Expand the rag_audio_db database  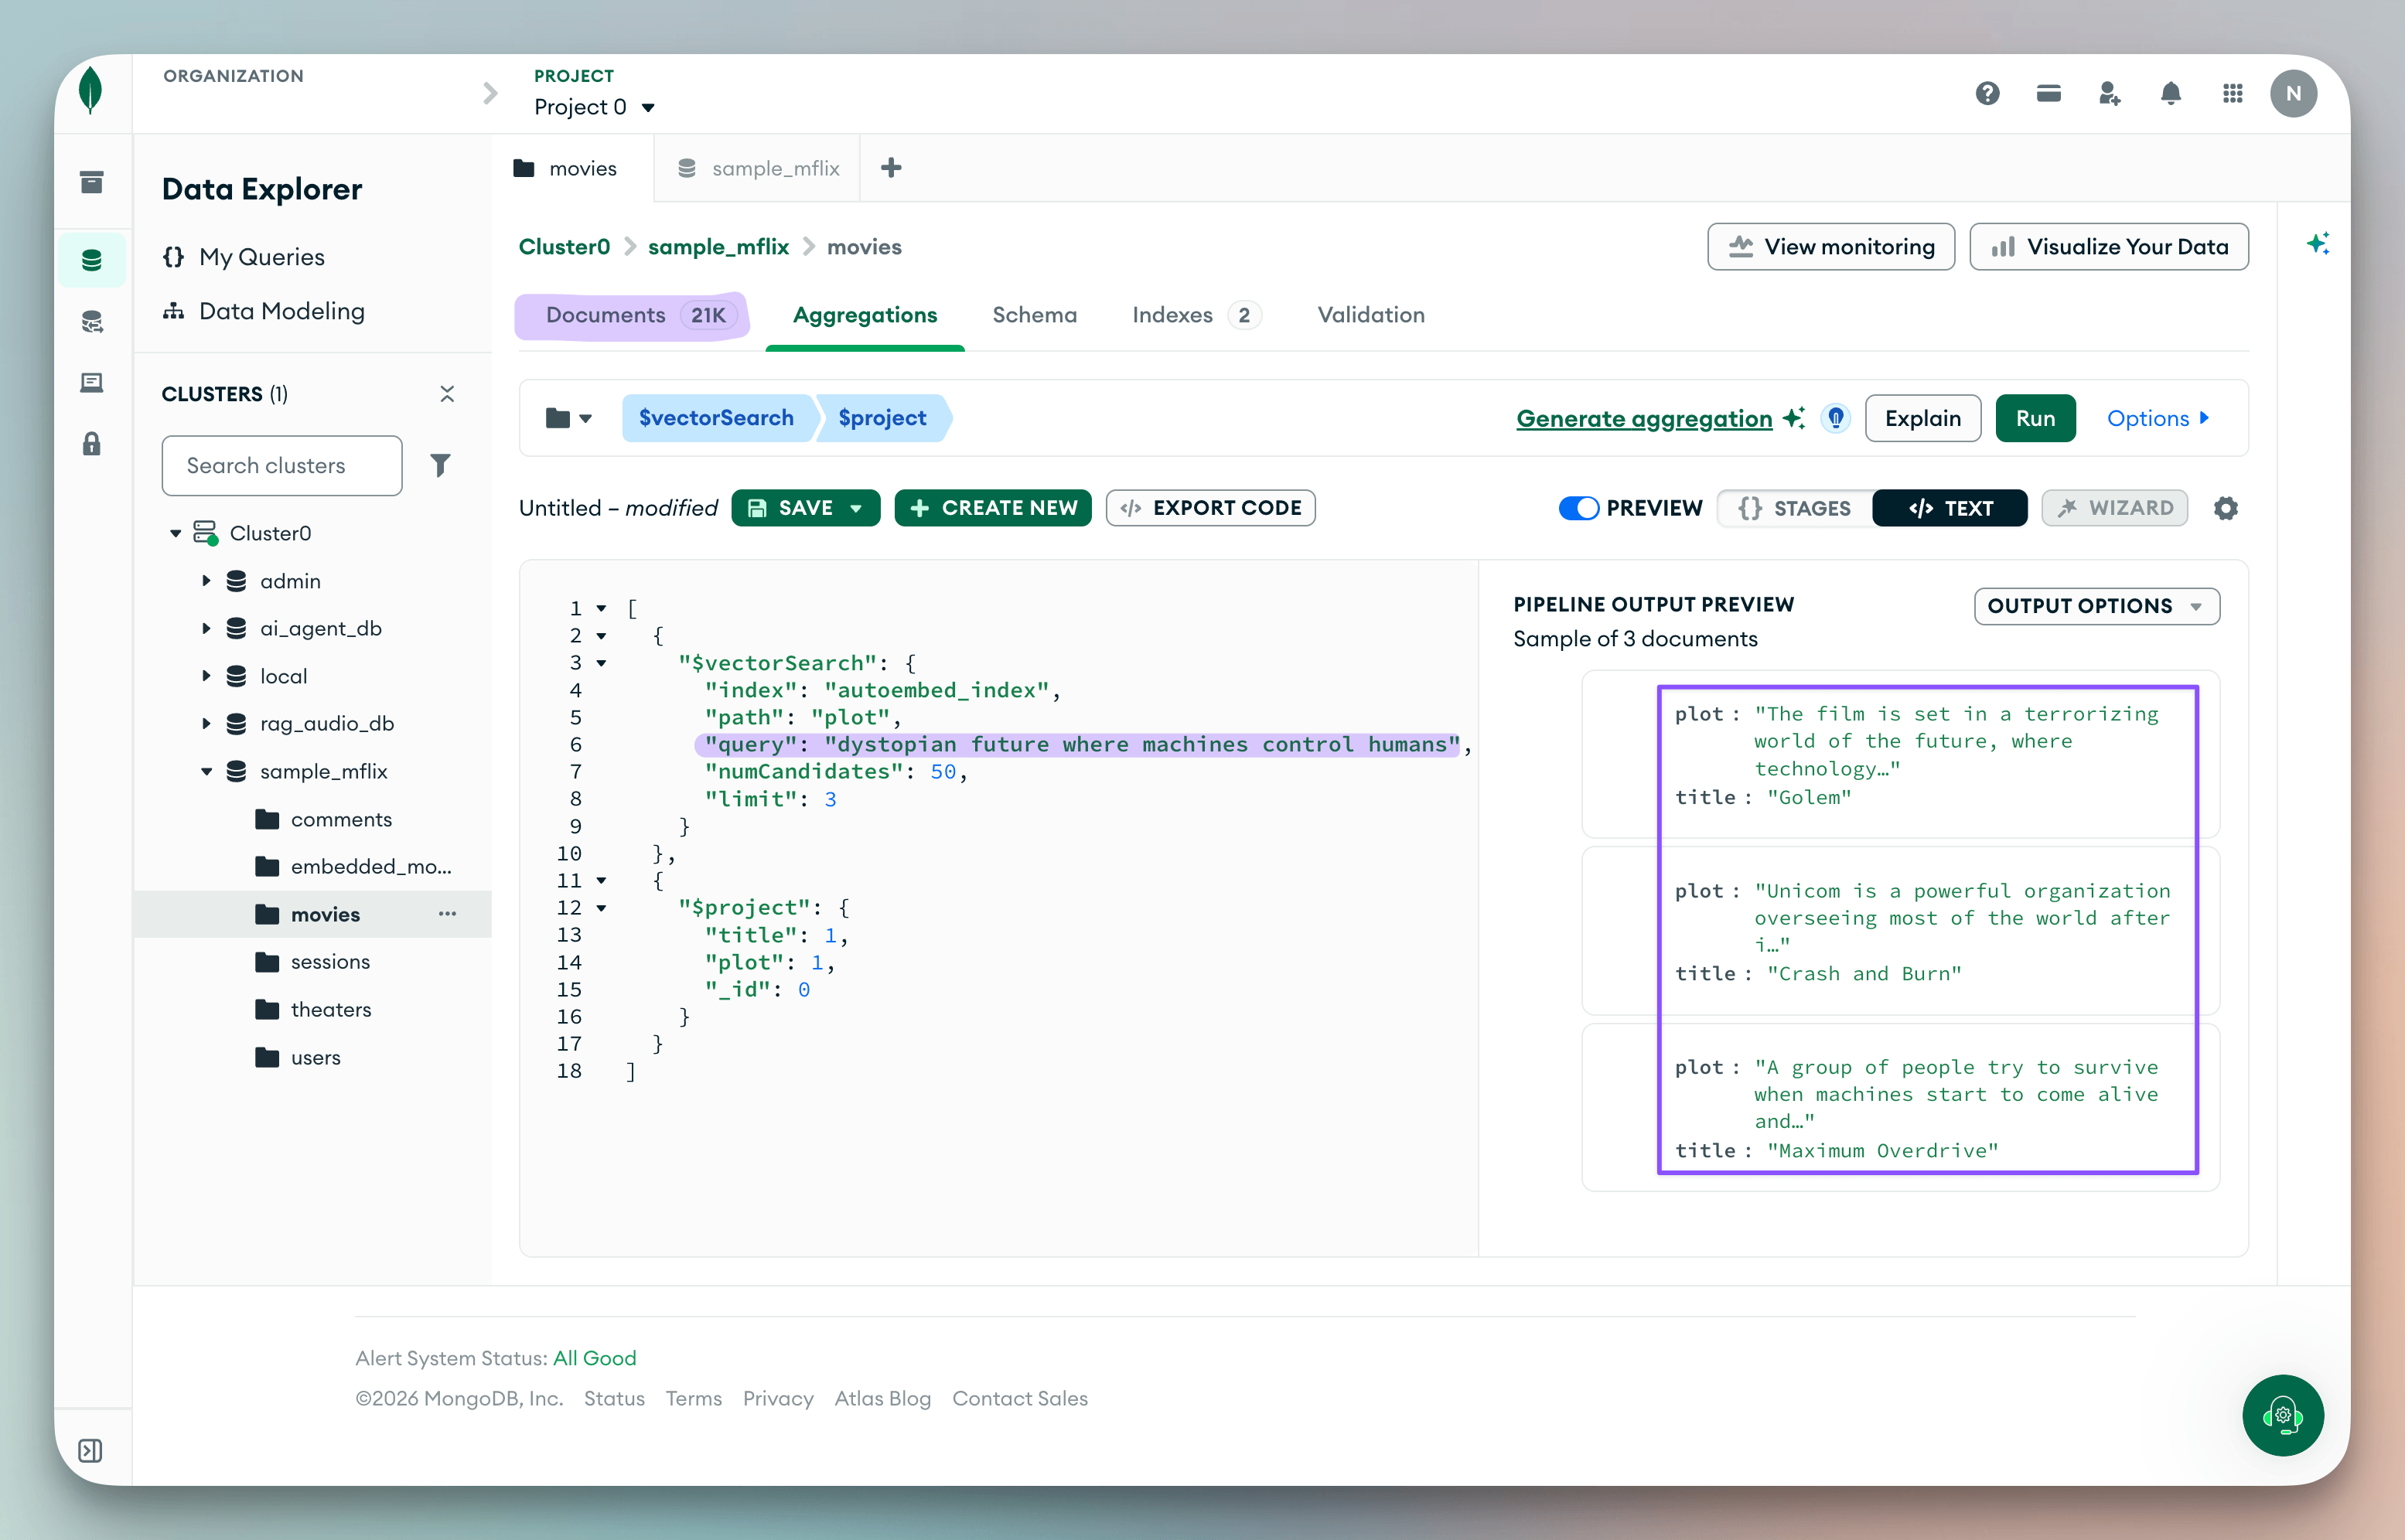pos(206,723)
